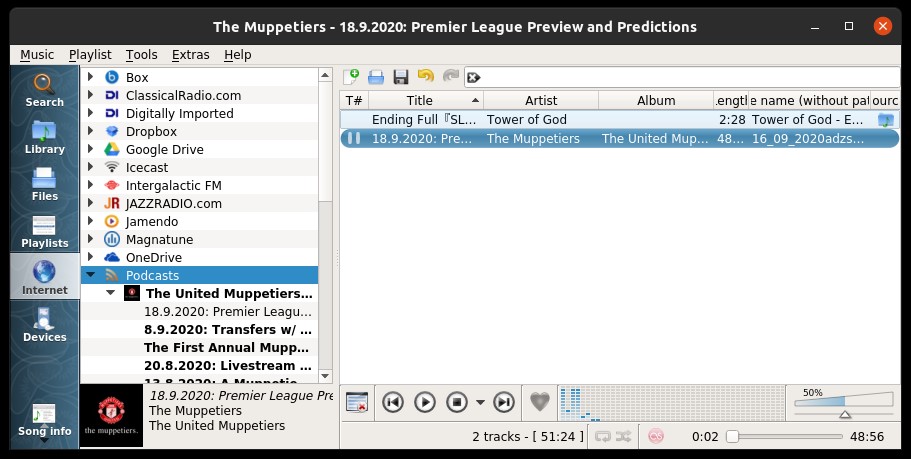Expand the Jamendo tree item
Viewport: 911px width, 459px height.
90,221
